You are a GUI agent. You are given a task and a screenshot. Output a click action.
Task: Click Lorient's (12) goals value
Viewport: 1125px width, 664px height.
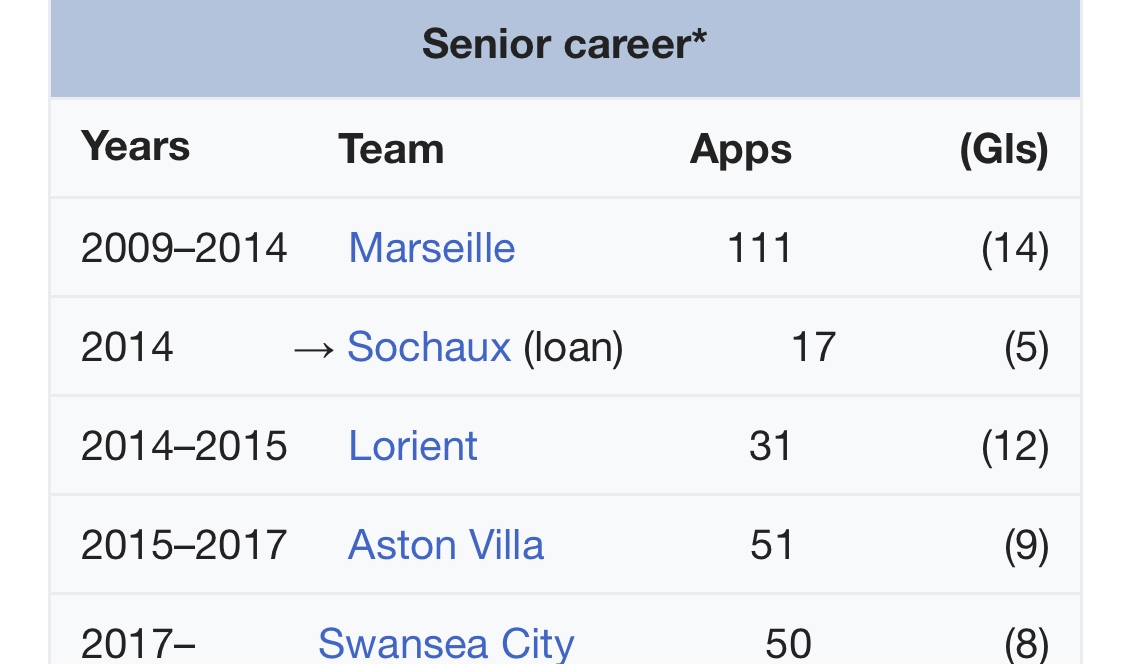pos(1014,446)
